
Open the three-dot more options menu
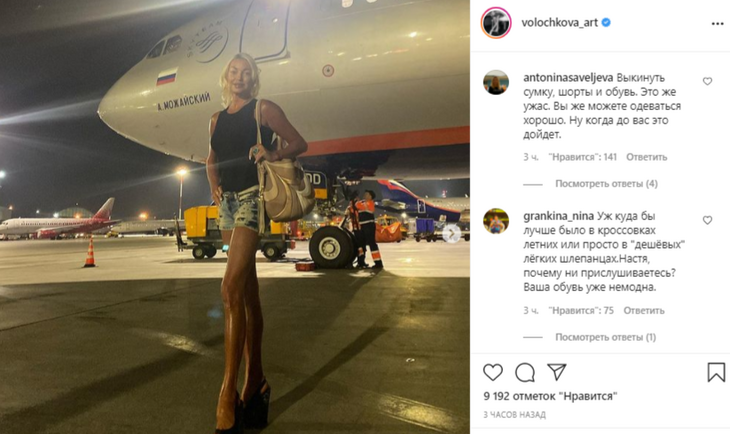pos(717,24)
